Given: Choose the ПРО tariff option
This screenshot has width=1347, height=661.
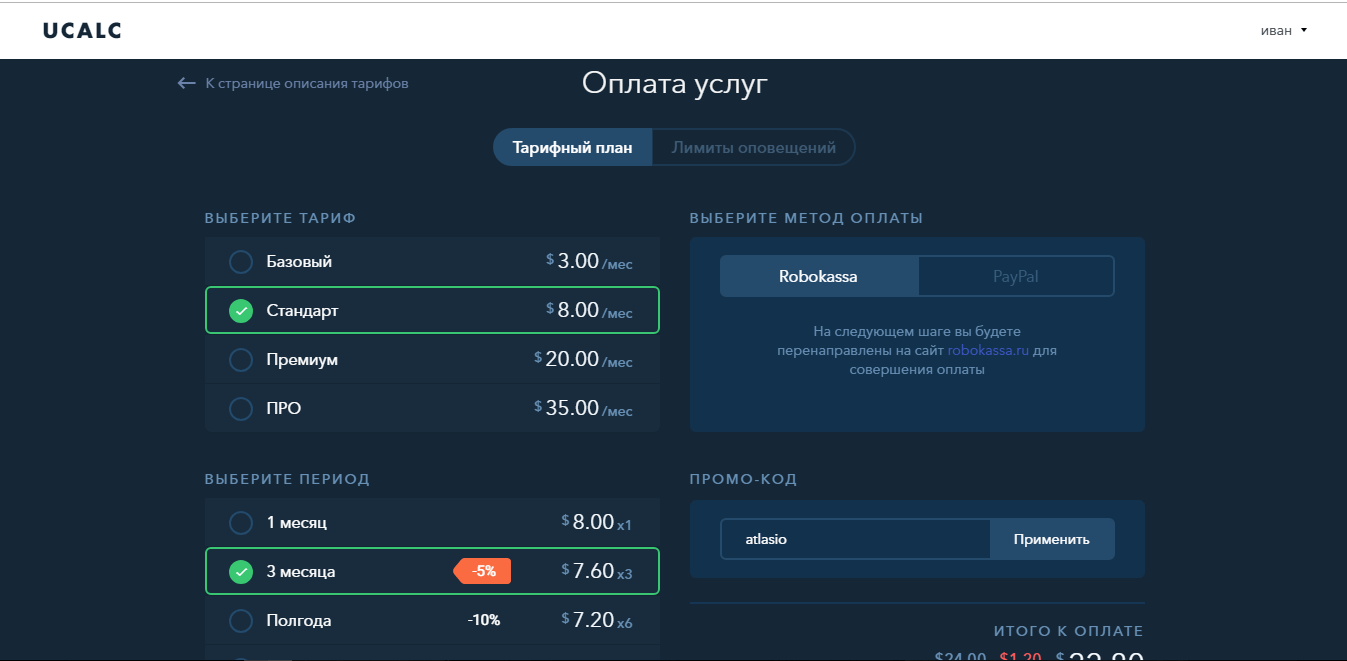Looking at the screenshot, I should point(241,409).
